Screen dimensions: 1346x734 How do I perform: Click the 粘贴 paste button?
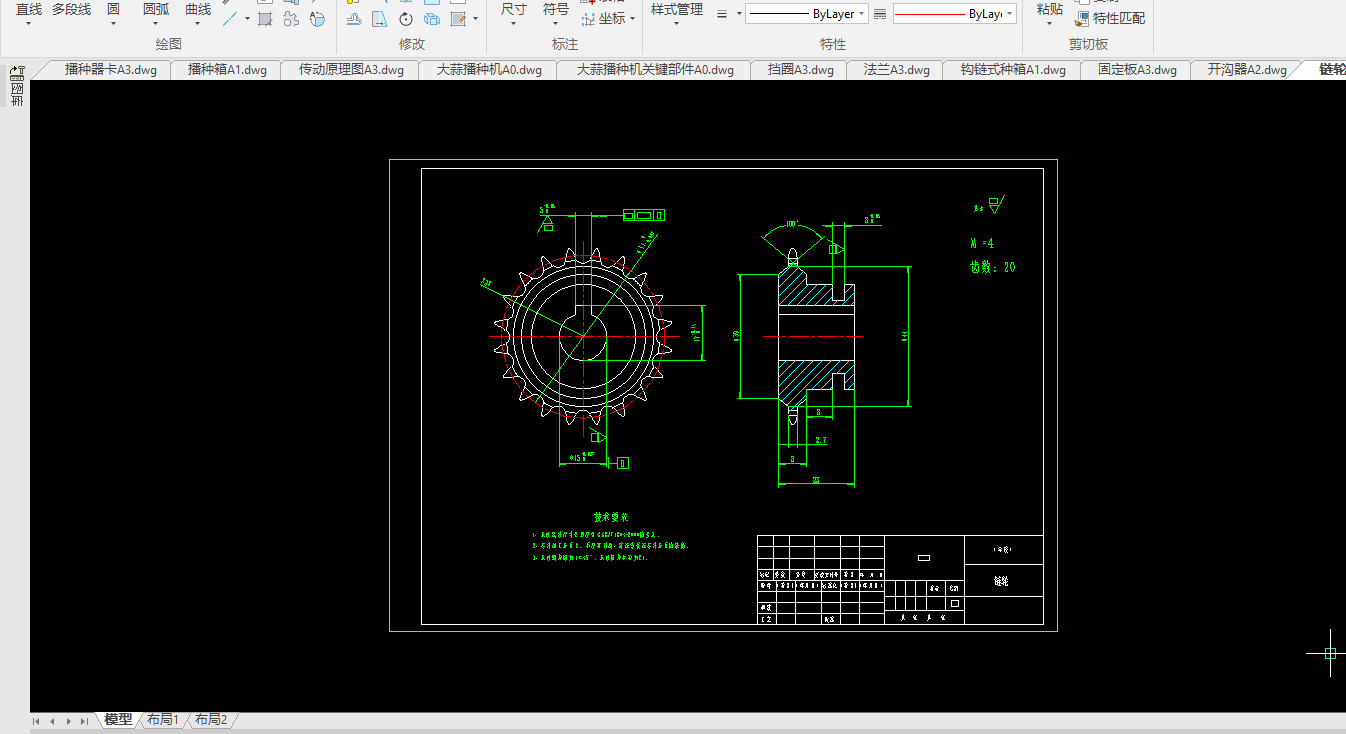coord(1049,9)
